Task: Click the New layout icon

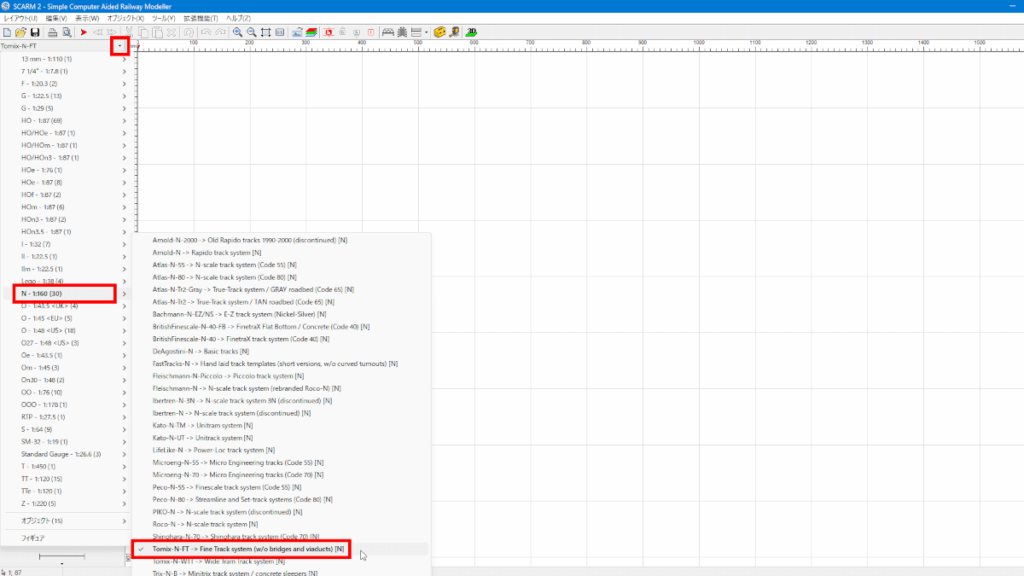Action: [8, 32]
